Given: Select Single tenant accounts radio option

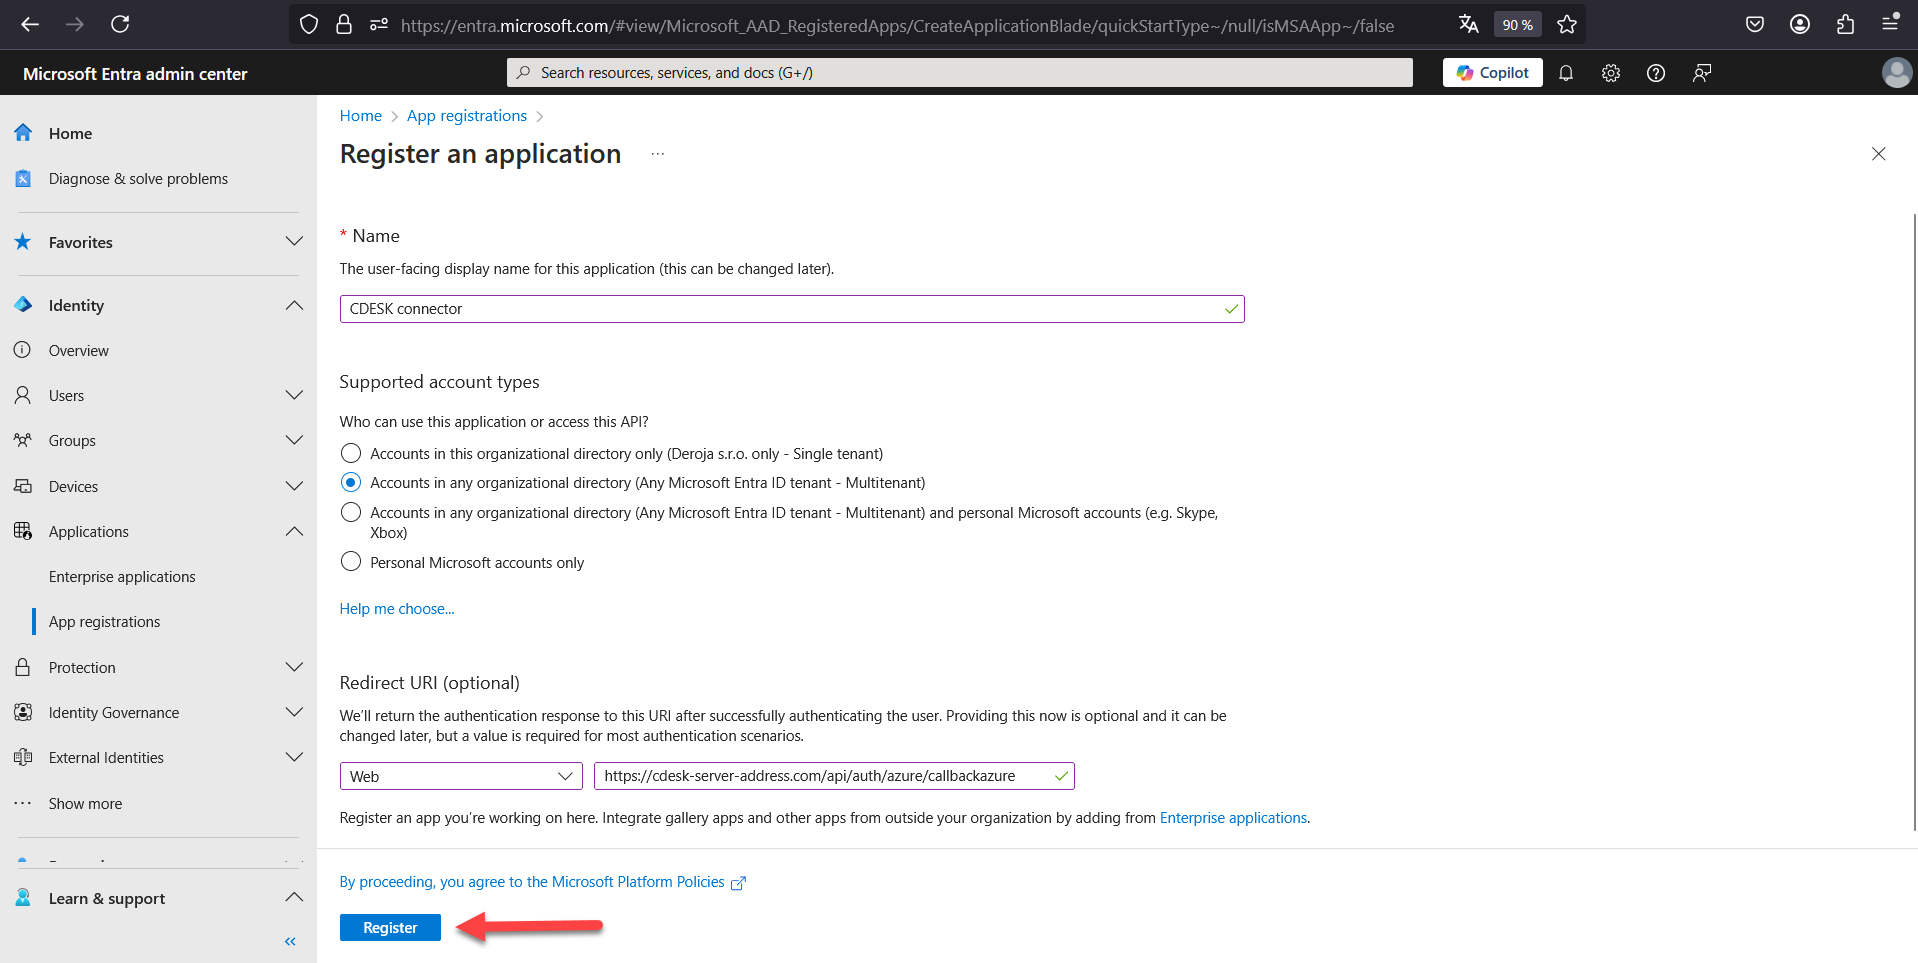Looking at the screenshot, I should 351,453.
